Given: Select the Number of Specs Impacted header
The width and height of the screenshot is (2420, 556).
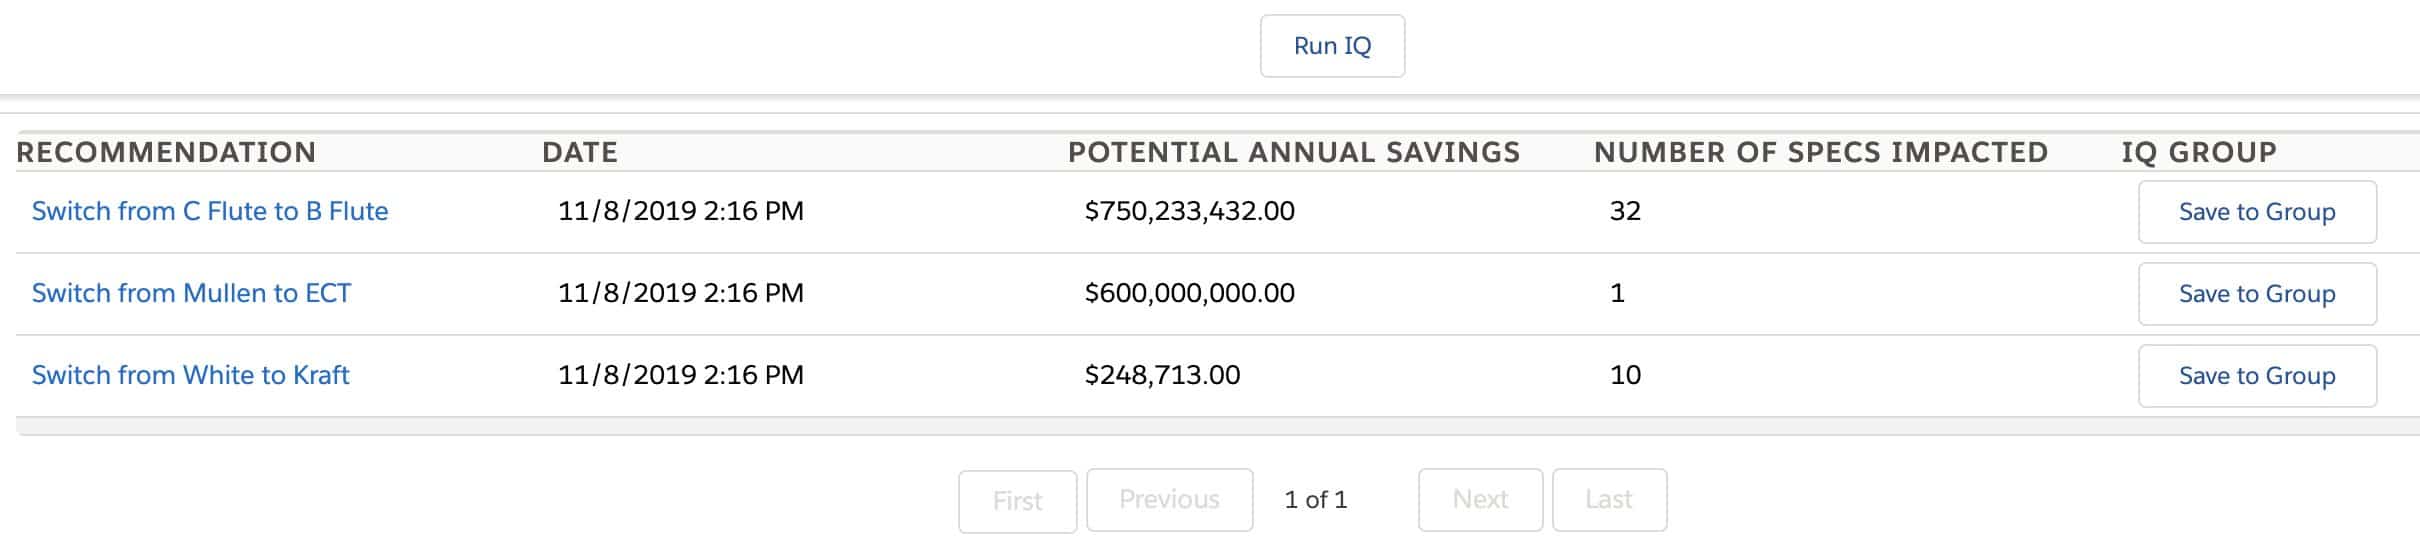Looking at the screenshot, I should click(1821, 152).
